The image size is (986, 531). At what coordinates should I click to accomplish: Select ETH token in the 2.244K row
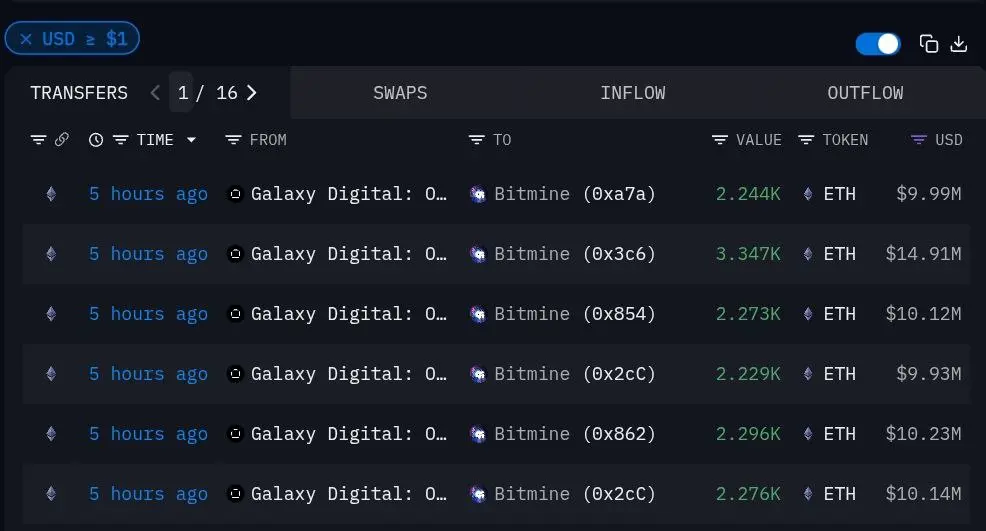[839, 194]
